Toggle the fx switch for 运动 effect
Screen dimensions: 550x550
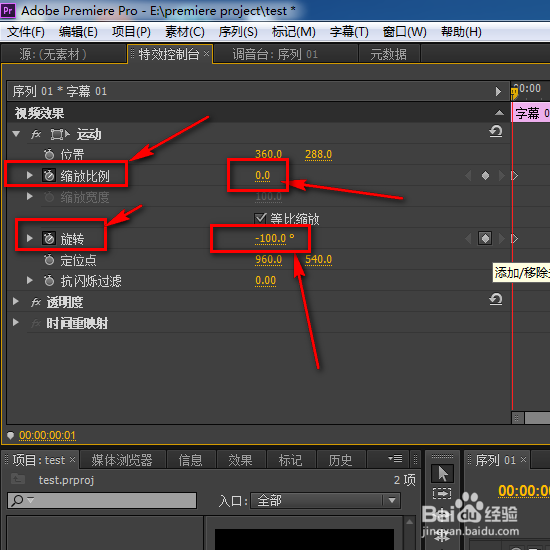coord(36,134)
